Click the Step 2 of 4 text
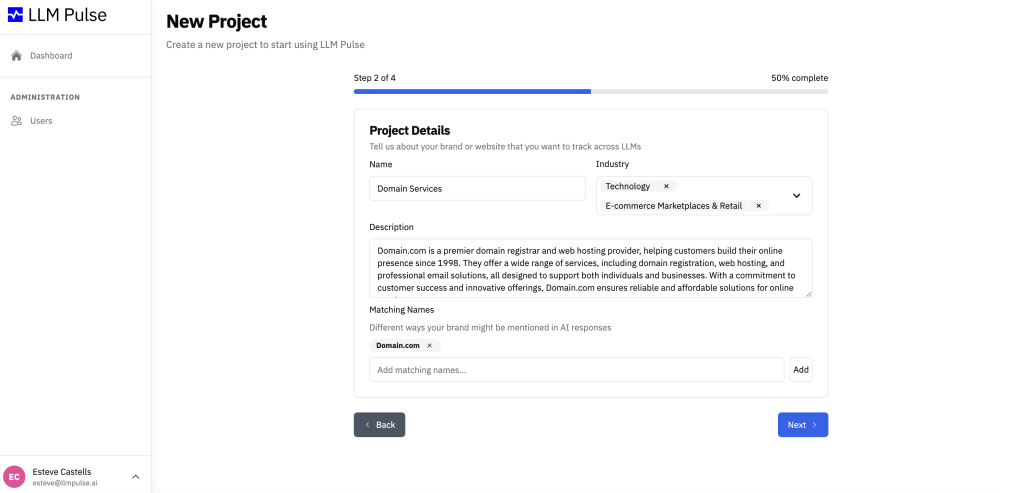 tap(375, 78)
